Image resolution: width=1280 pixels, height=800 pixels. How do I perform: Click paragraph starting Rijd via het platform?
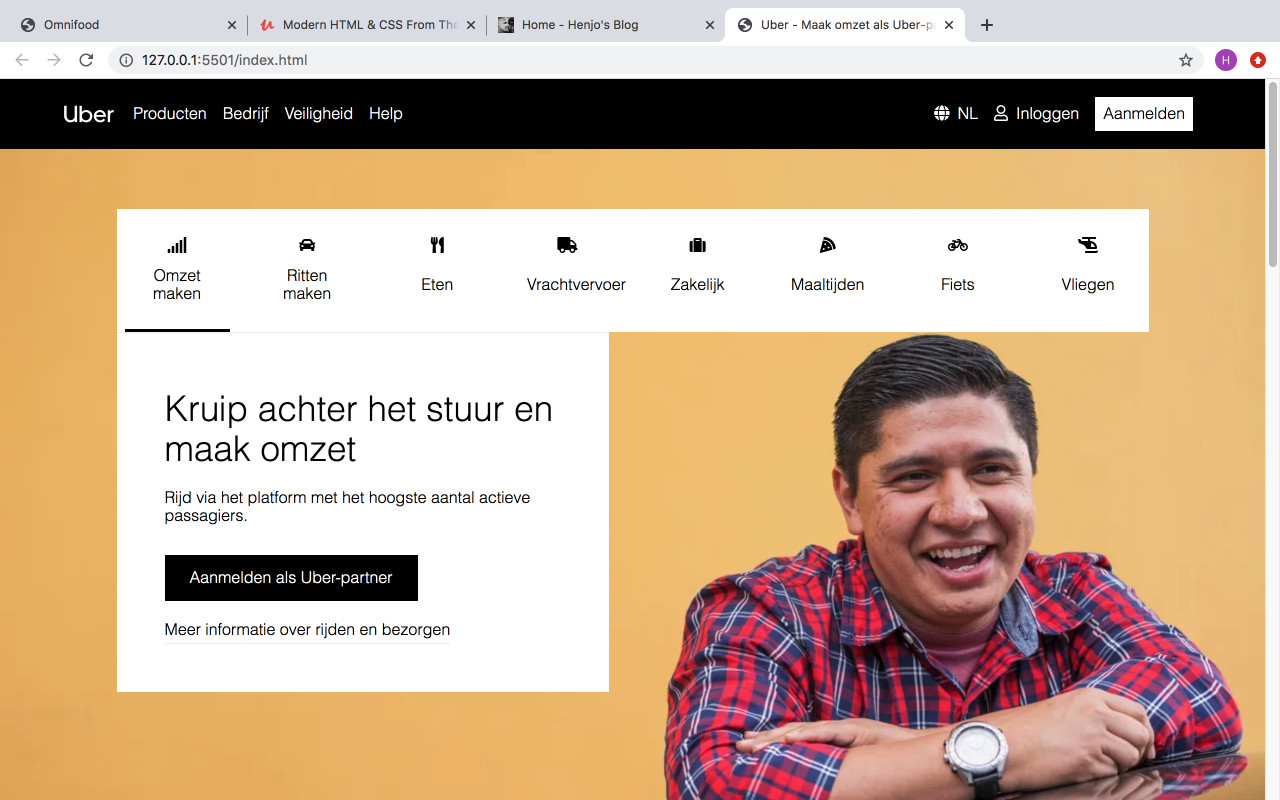pos(347,507)
